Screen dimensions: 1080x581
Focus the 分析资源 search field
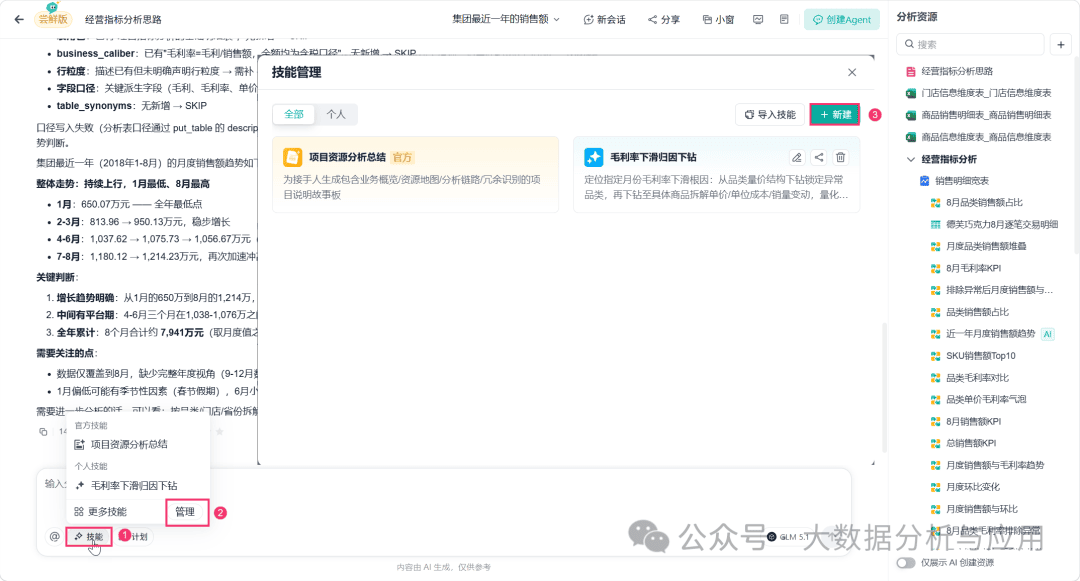point(971,45)
